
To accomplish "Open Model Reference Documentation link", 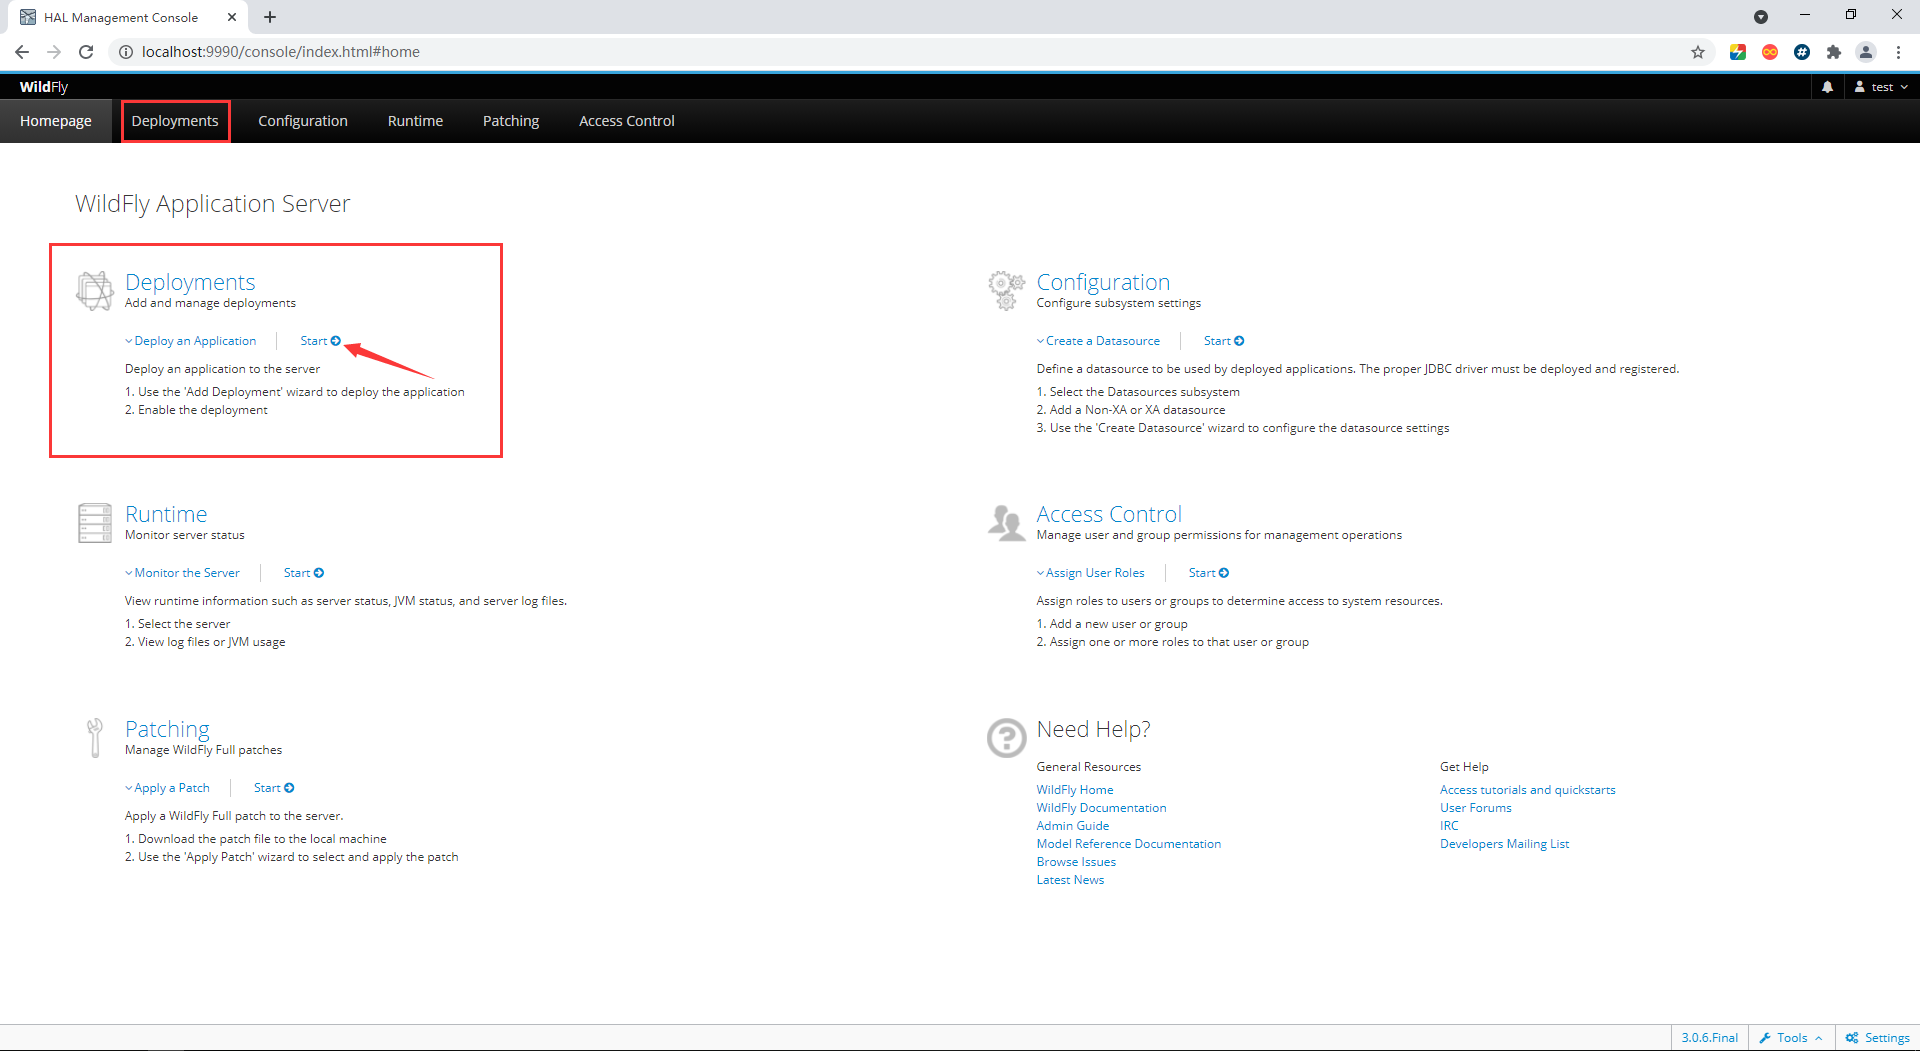I will (1129, 844).
